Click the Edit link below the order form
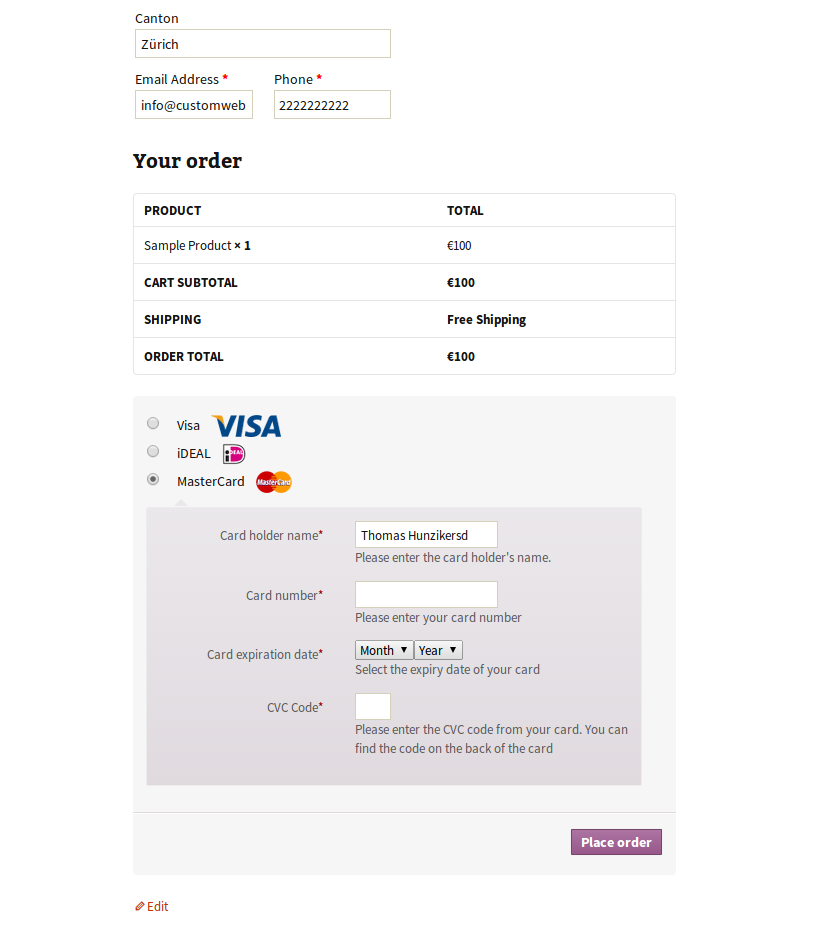The height and width of the screenshot is (940, 840). (x=156, y=906)
